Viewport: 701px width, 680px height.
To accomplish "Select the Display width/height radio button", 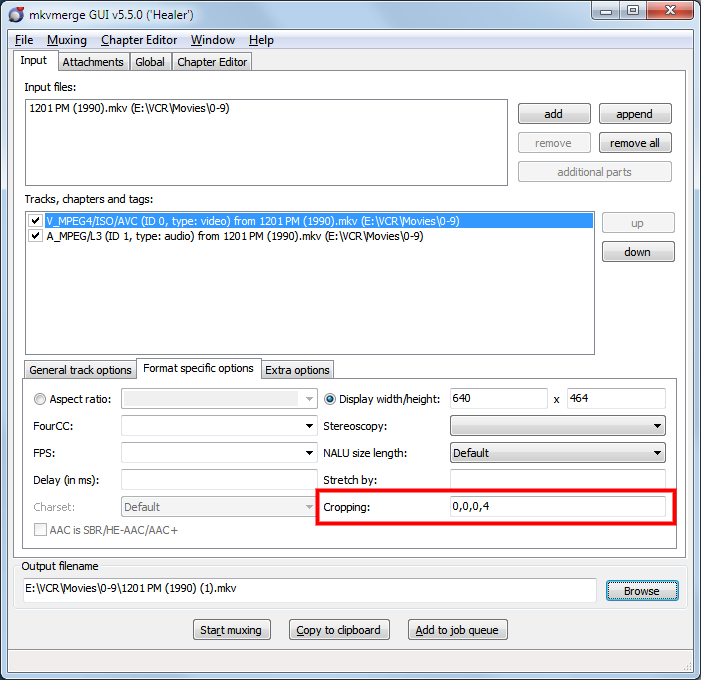I will (x=330, y=399).
